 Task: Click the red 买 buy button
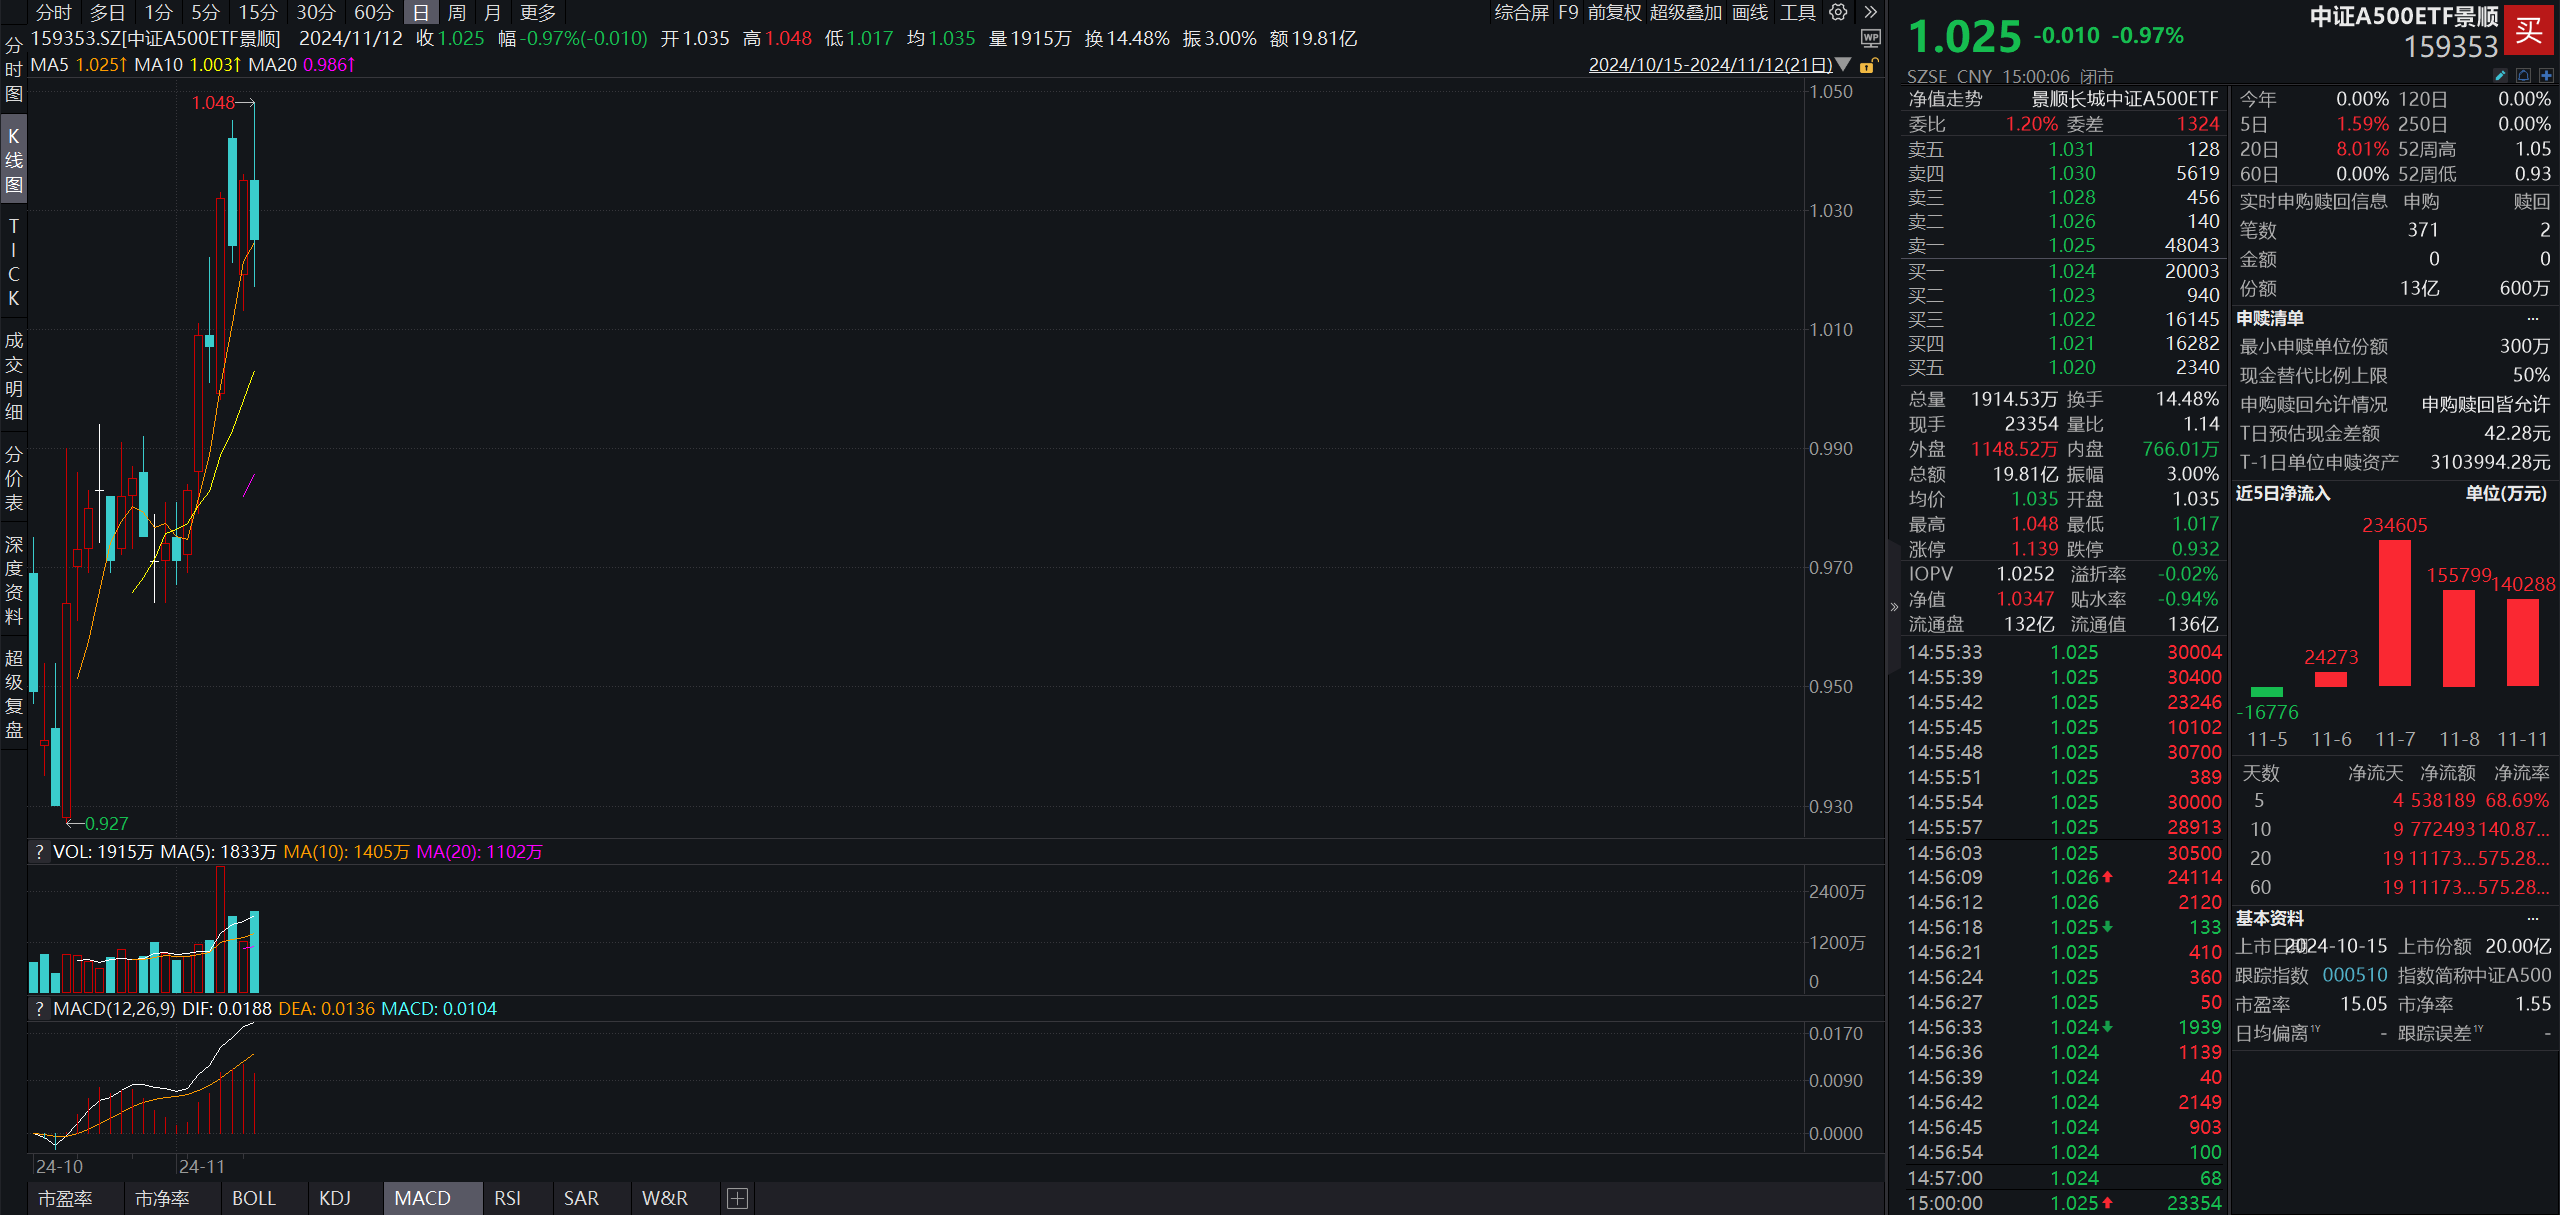[x=2529, y=30]
